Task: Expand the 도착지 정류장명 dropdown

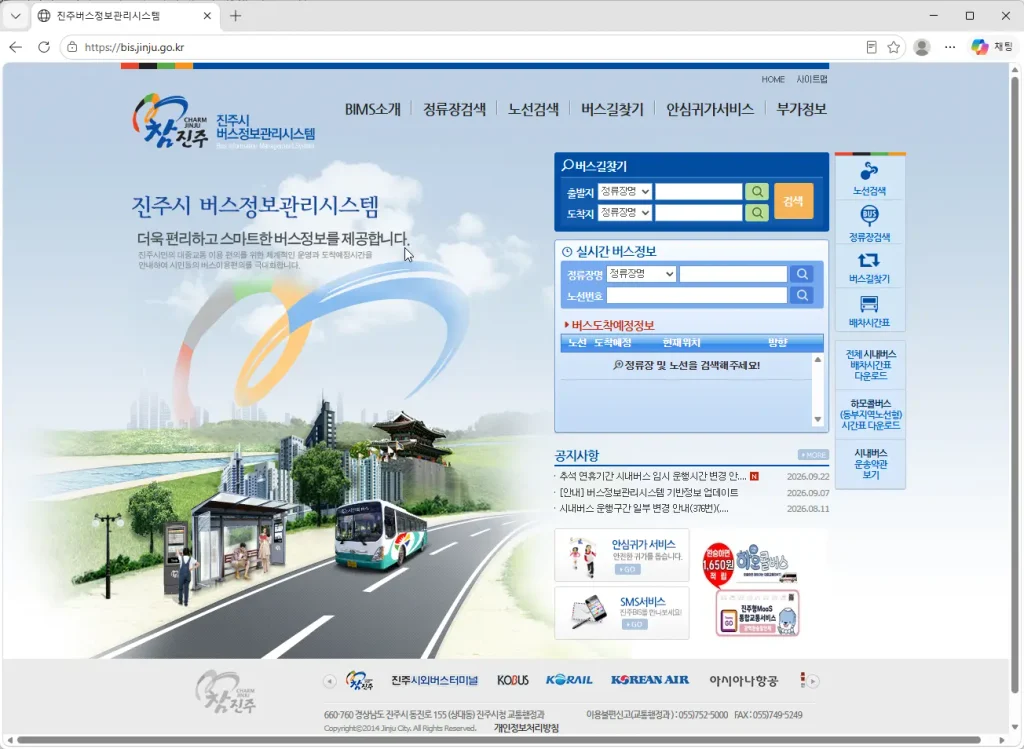Action: tap(625, 213)
